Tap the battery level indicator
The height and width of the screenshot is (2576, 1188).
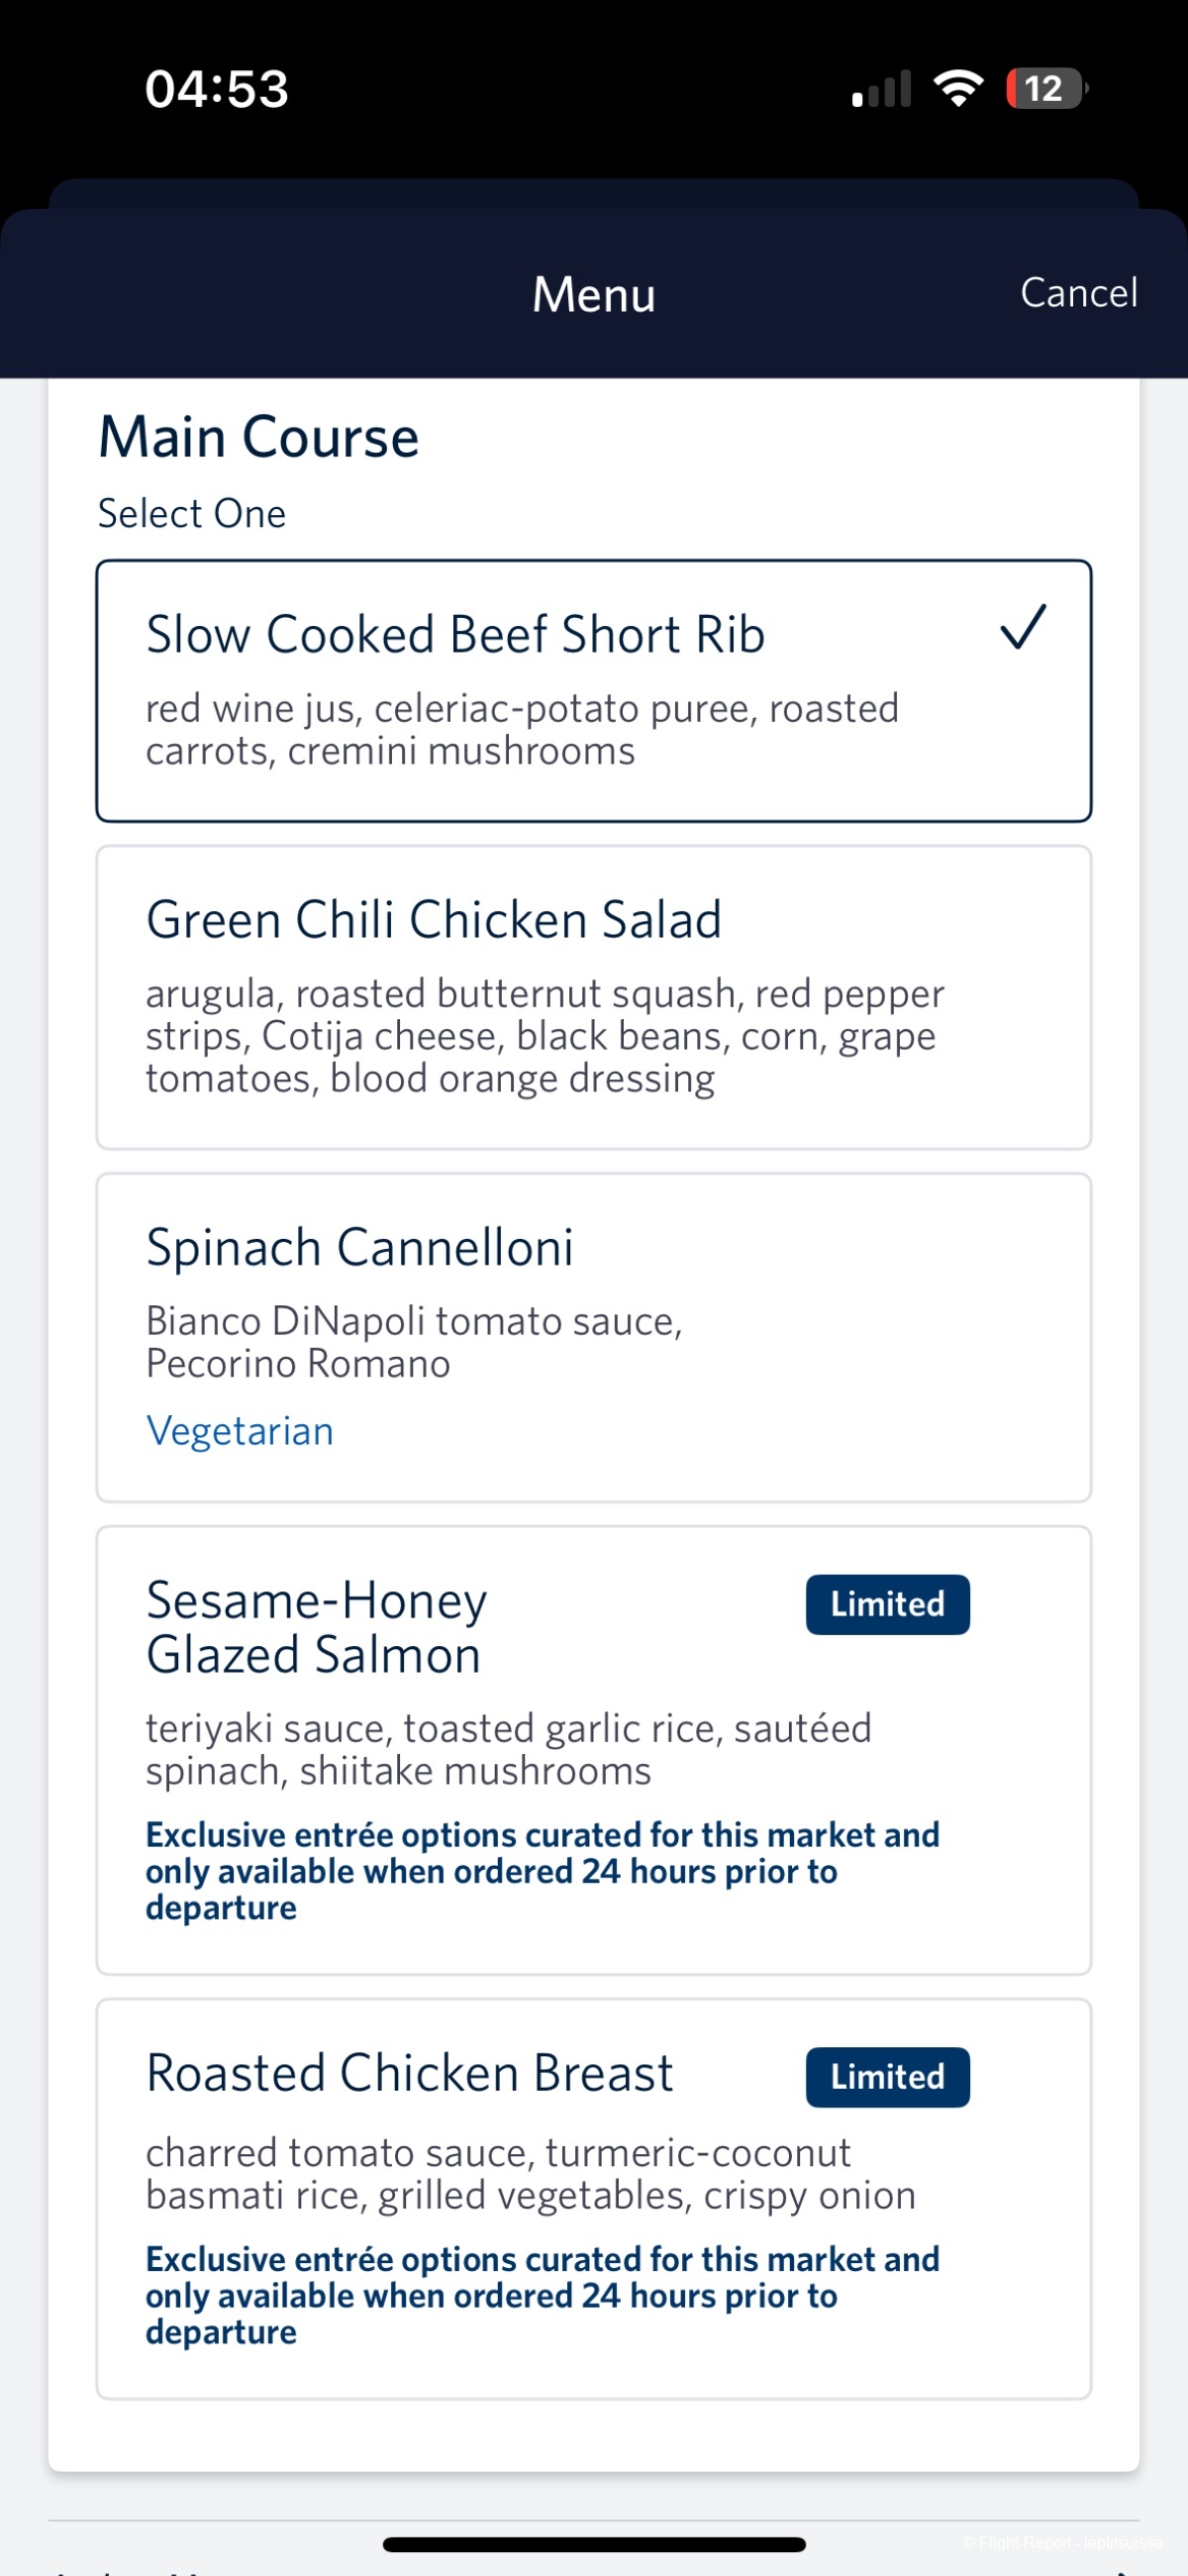point(1045,88)
